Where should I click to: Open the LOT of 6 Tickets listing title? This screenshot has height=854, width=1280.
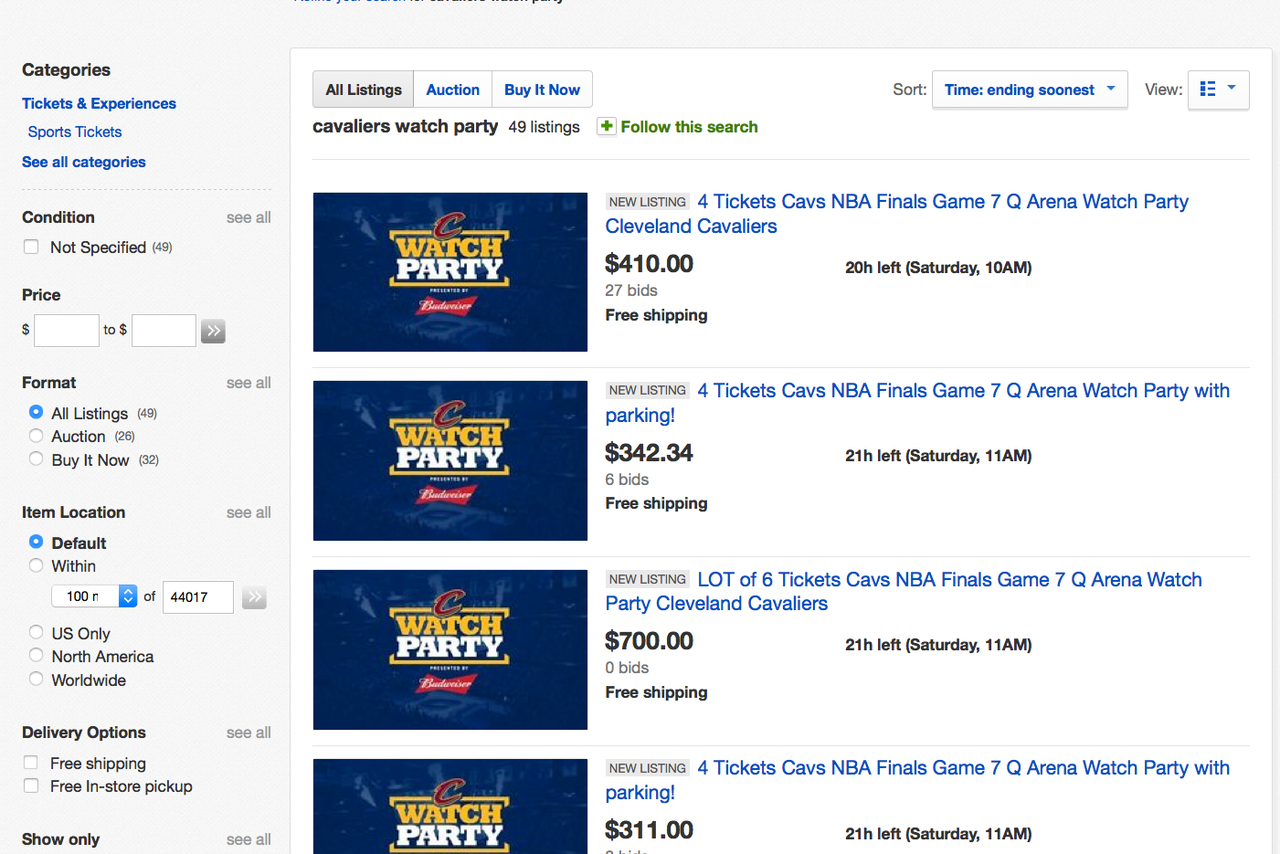click(904, 591)
